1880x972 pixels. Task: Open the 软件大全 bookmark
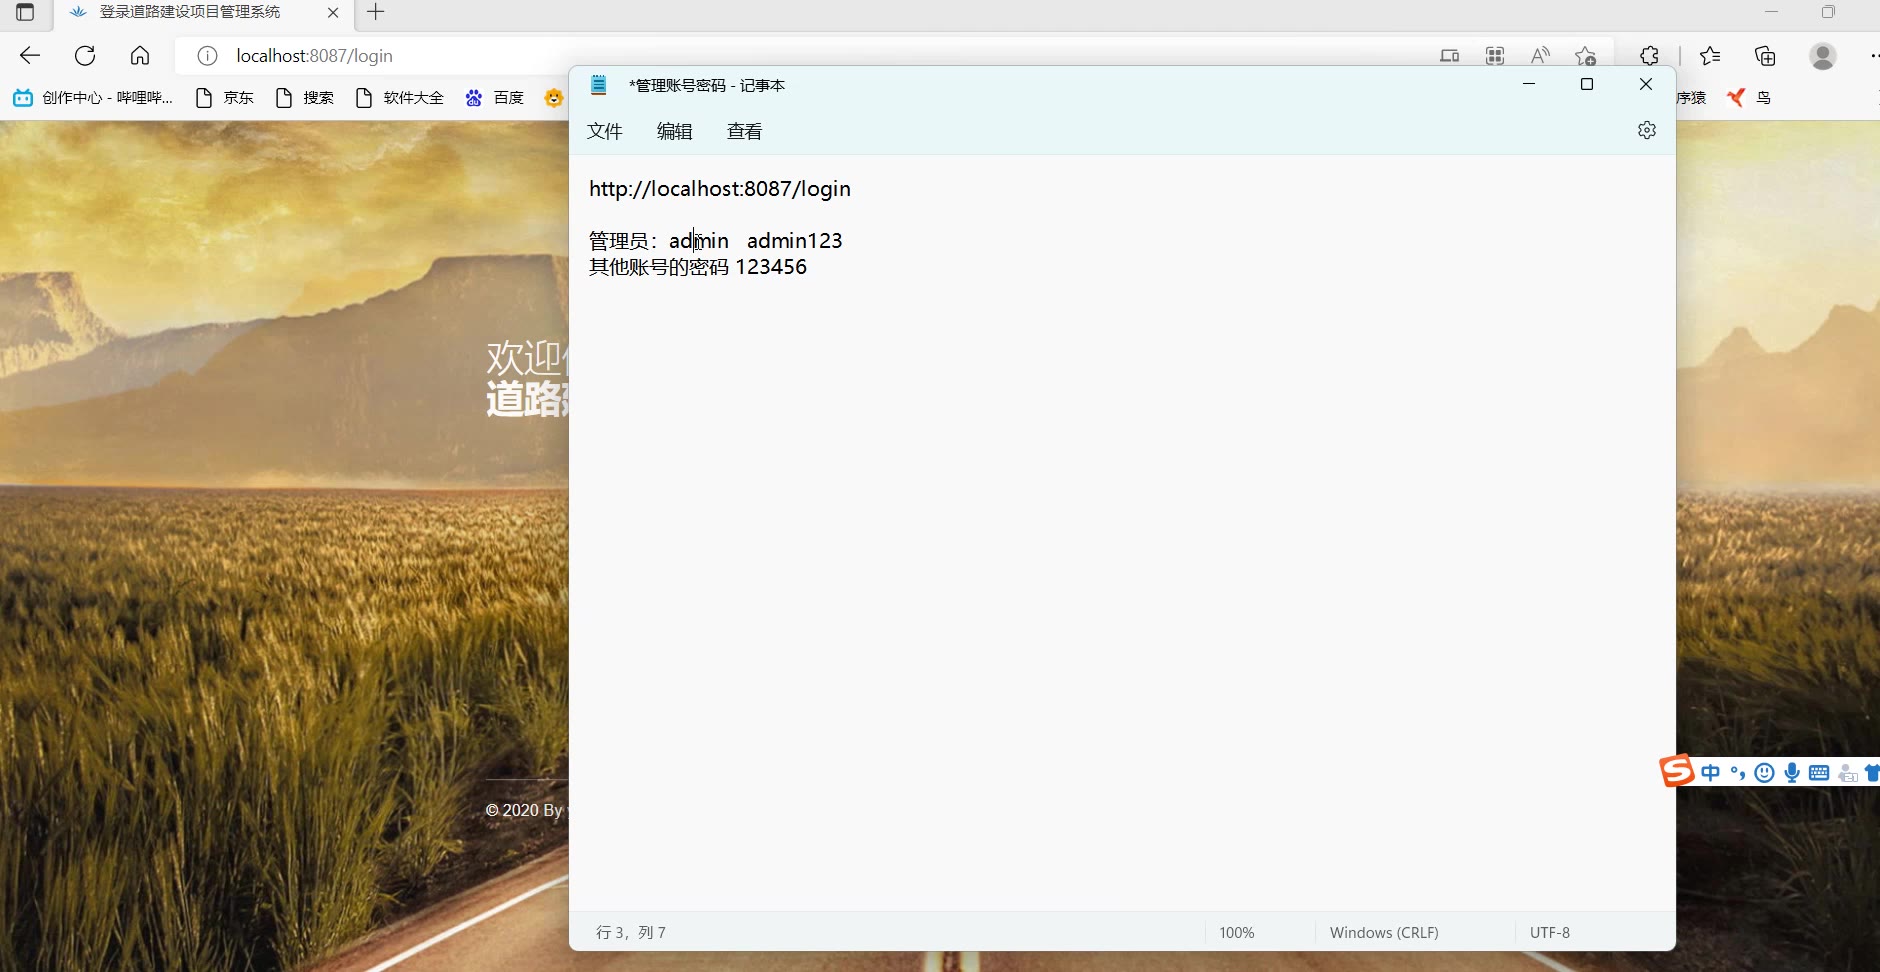[x=400, y=97]
